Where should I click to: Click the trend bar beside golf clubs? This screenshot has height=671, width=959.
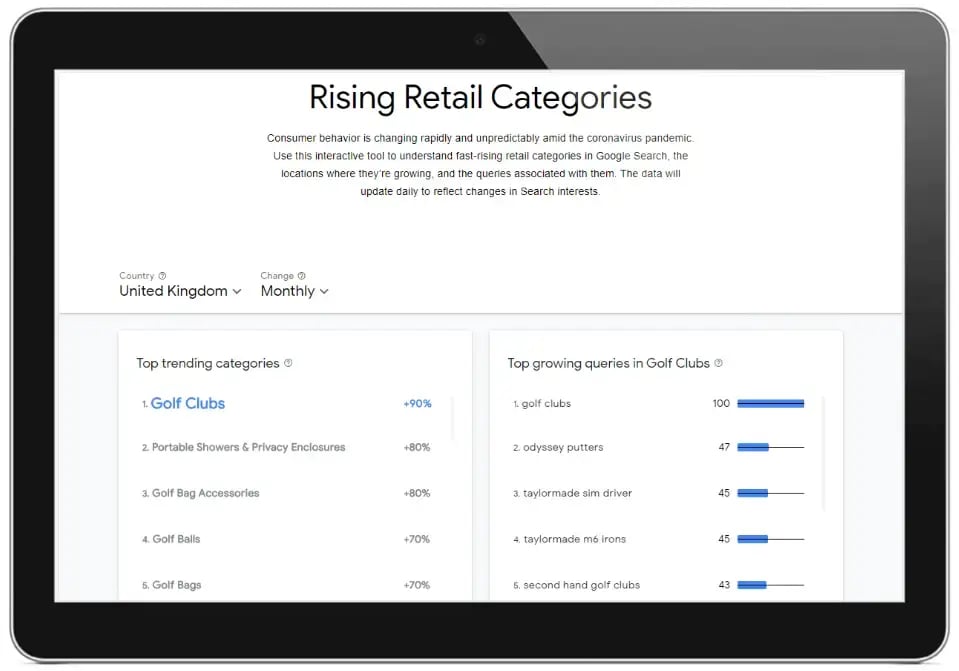coord(770,401)
